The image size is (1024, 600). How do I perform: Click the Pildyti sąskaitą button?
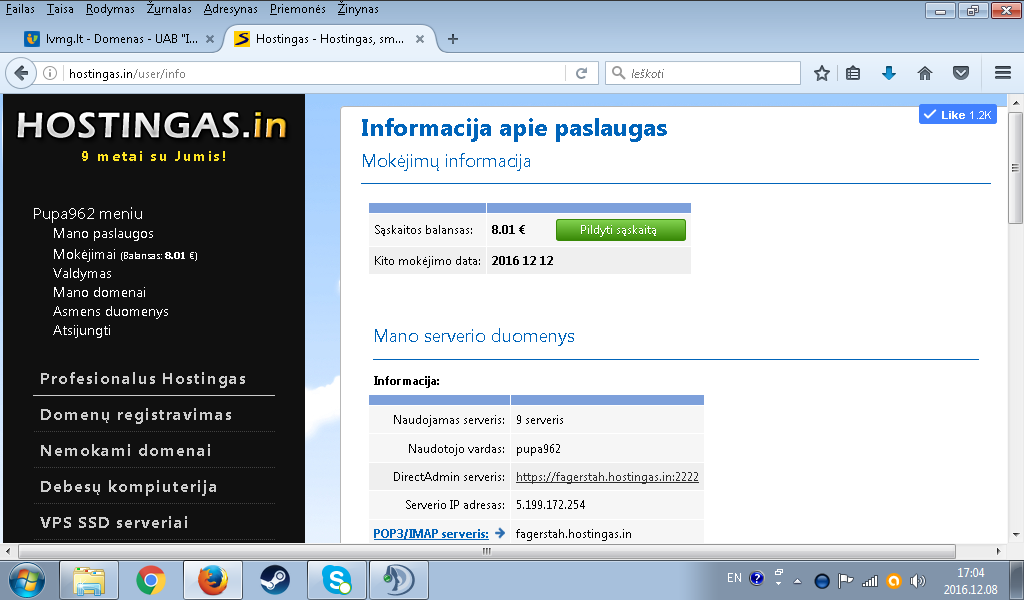point(620,230)
